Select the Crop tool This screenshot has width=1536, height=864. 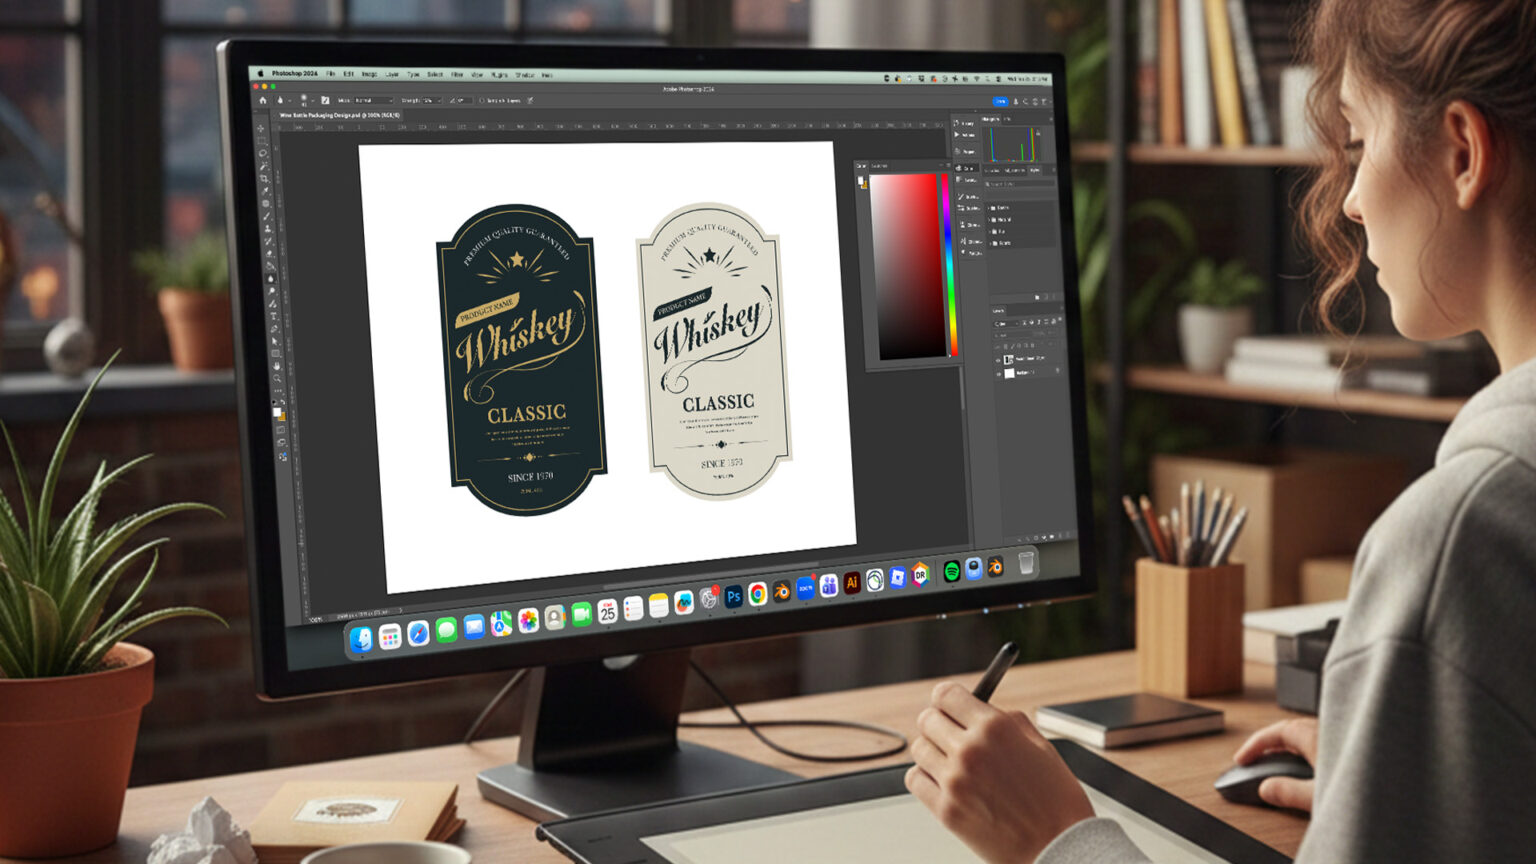click(264, 178)
